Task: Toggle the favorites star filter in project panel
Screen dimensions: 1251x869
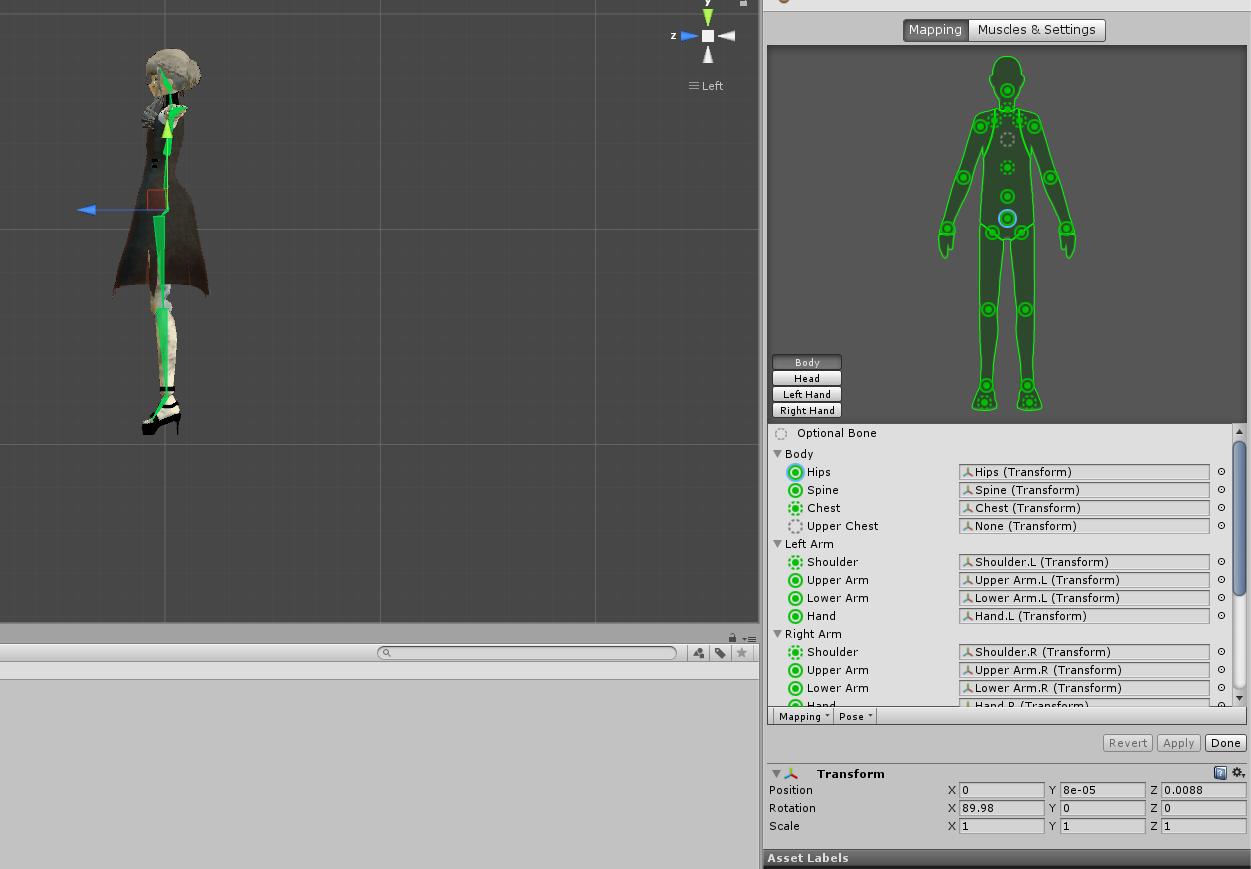Action: click(742, 653)
